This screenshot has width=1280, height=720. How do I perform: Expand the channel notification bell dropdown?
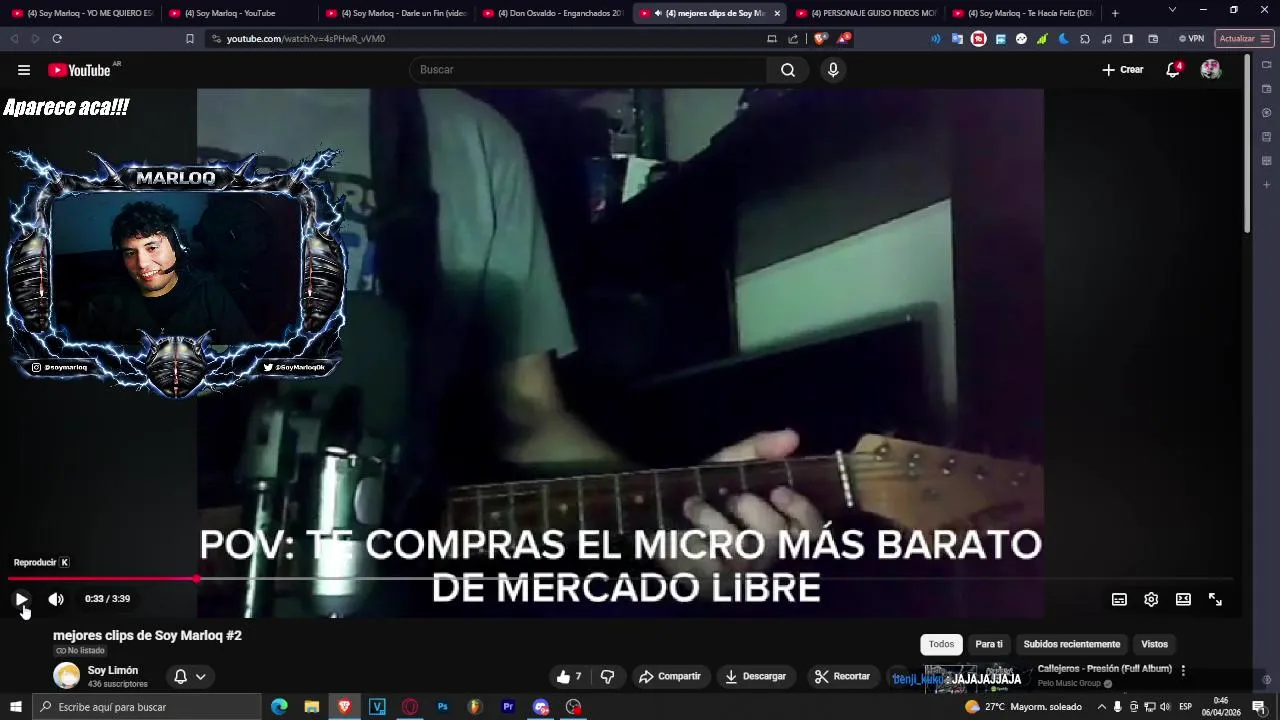click(x=190, y=677)
